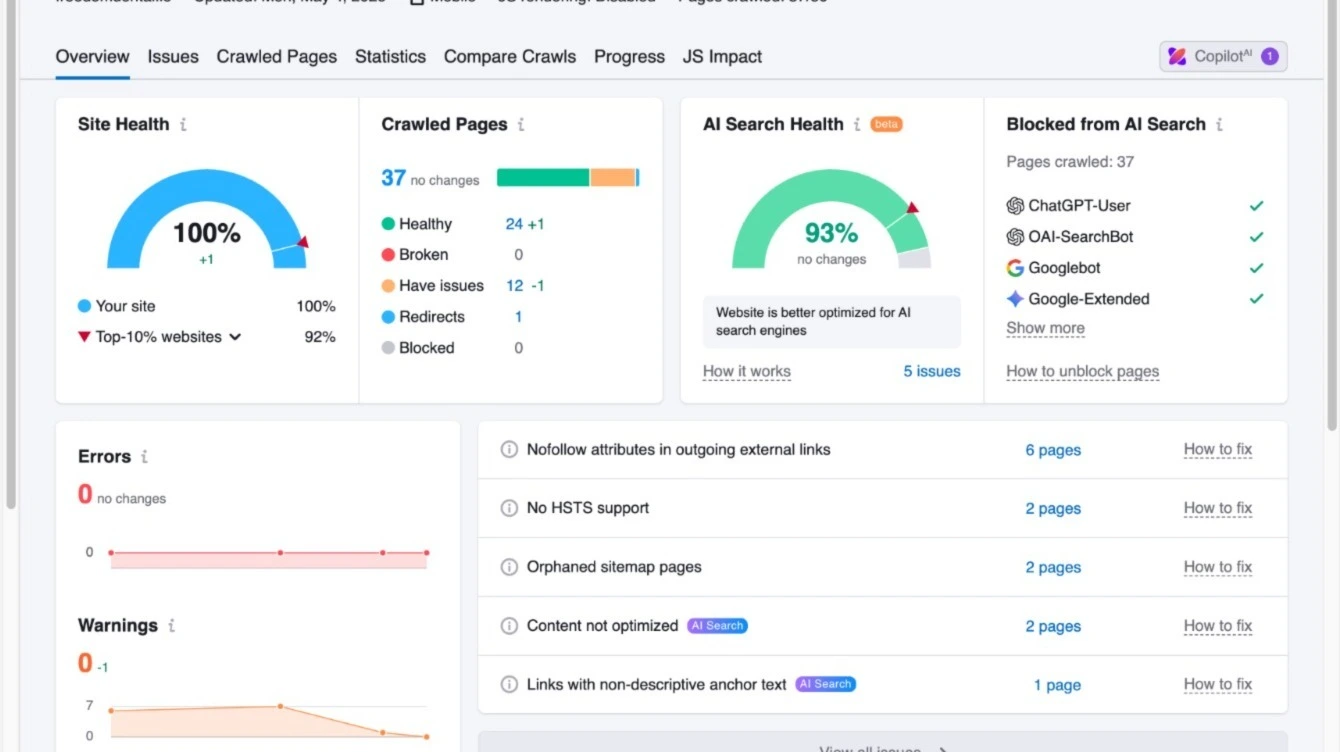Click the ChatGPT-User logo icon
This screenshot has width=1340, height=752.
1015,206
